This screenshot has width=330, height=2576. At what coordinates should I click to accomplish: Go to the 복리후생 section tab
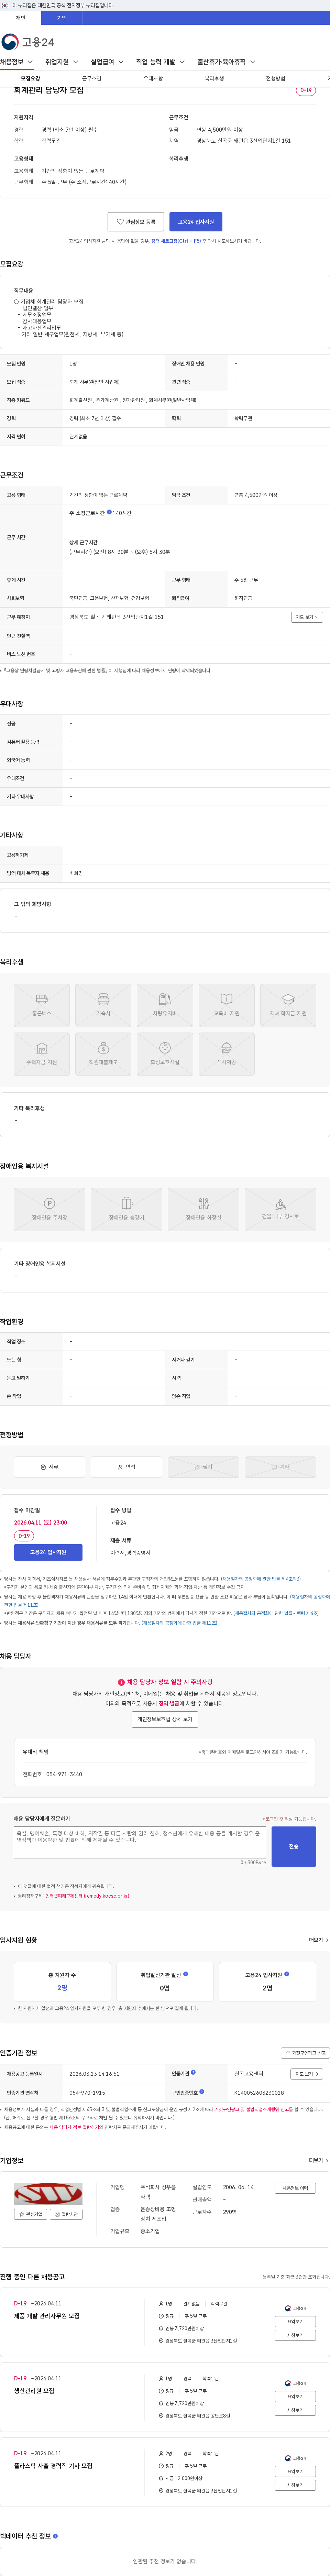214,78
